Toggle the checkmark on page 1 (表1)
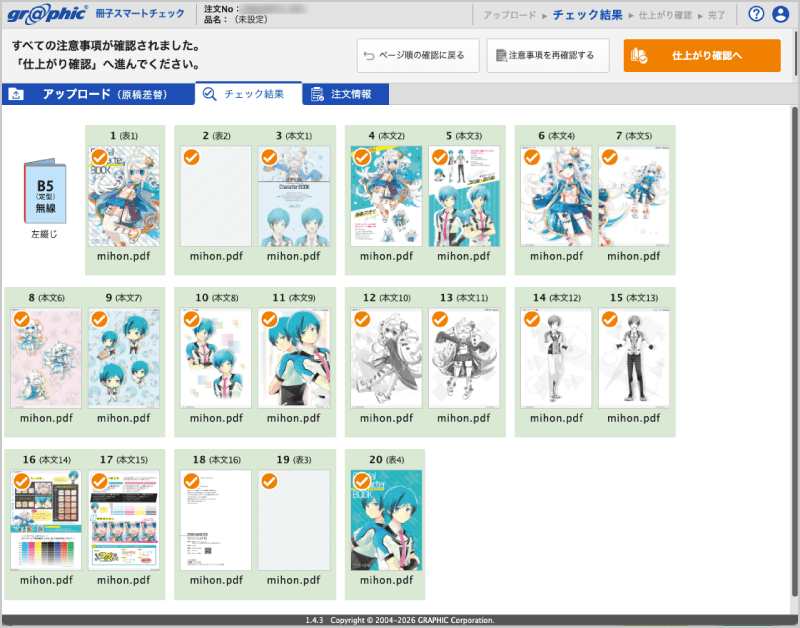 click(99, 157)
